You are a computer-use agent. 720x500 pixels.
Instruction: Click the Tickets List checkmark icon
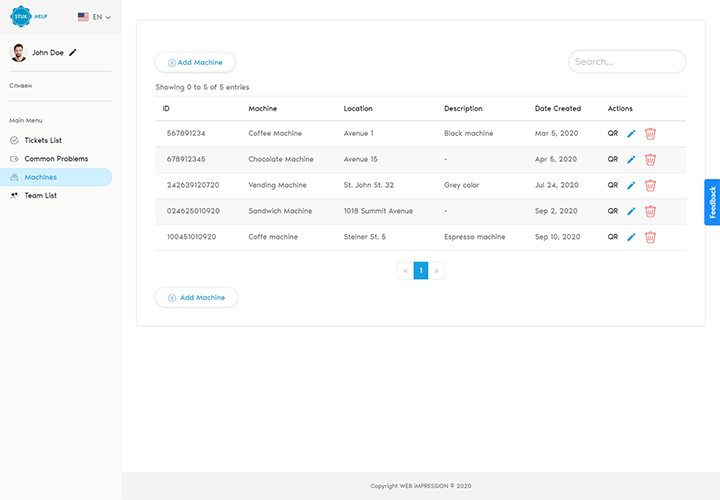[x=14, y=140]
